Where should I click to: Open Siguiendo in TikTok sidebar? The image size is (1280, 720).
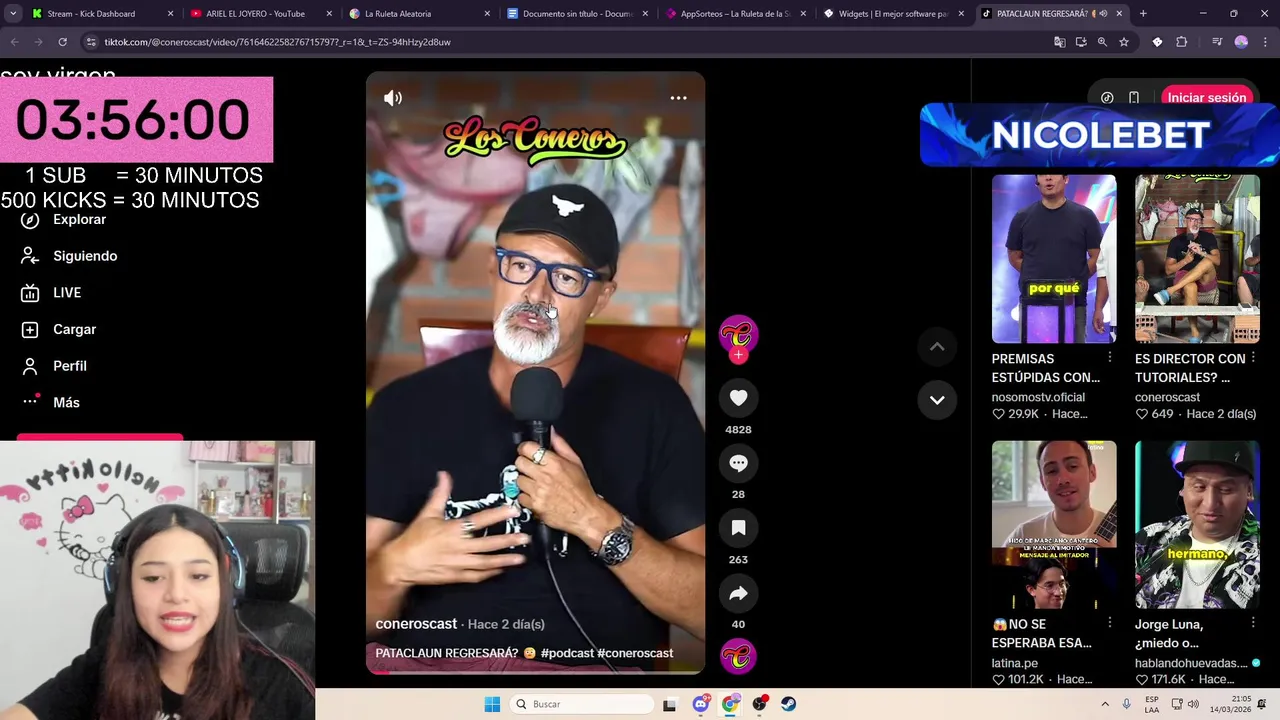click(69, 256)
